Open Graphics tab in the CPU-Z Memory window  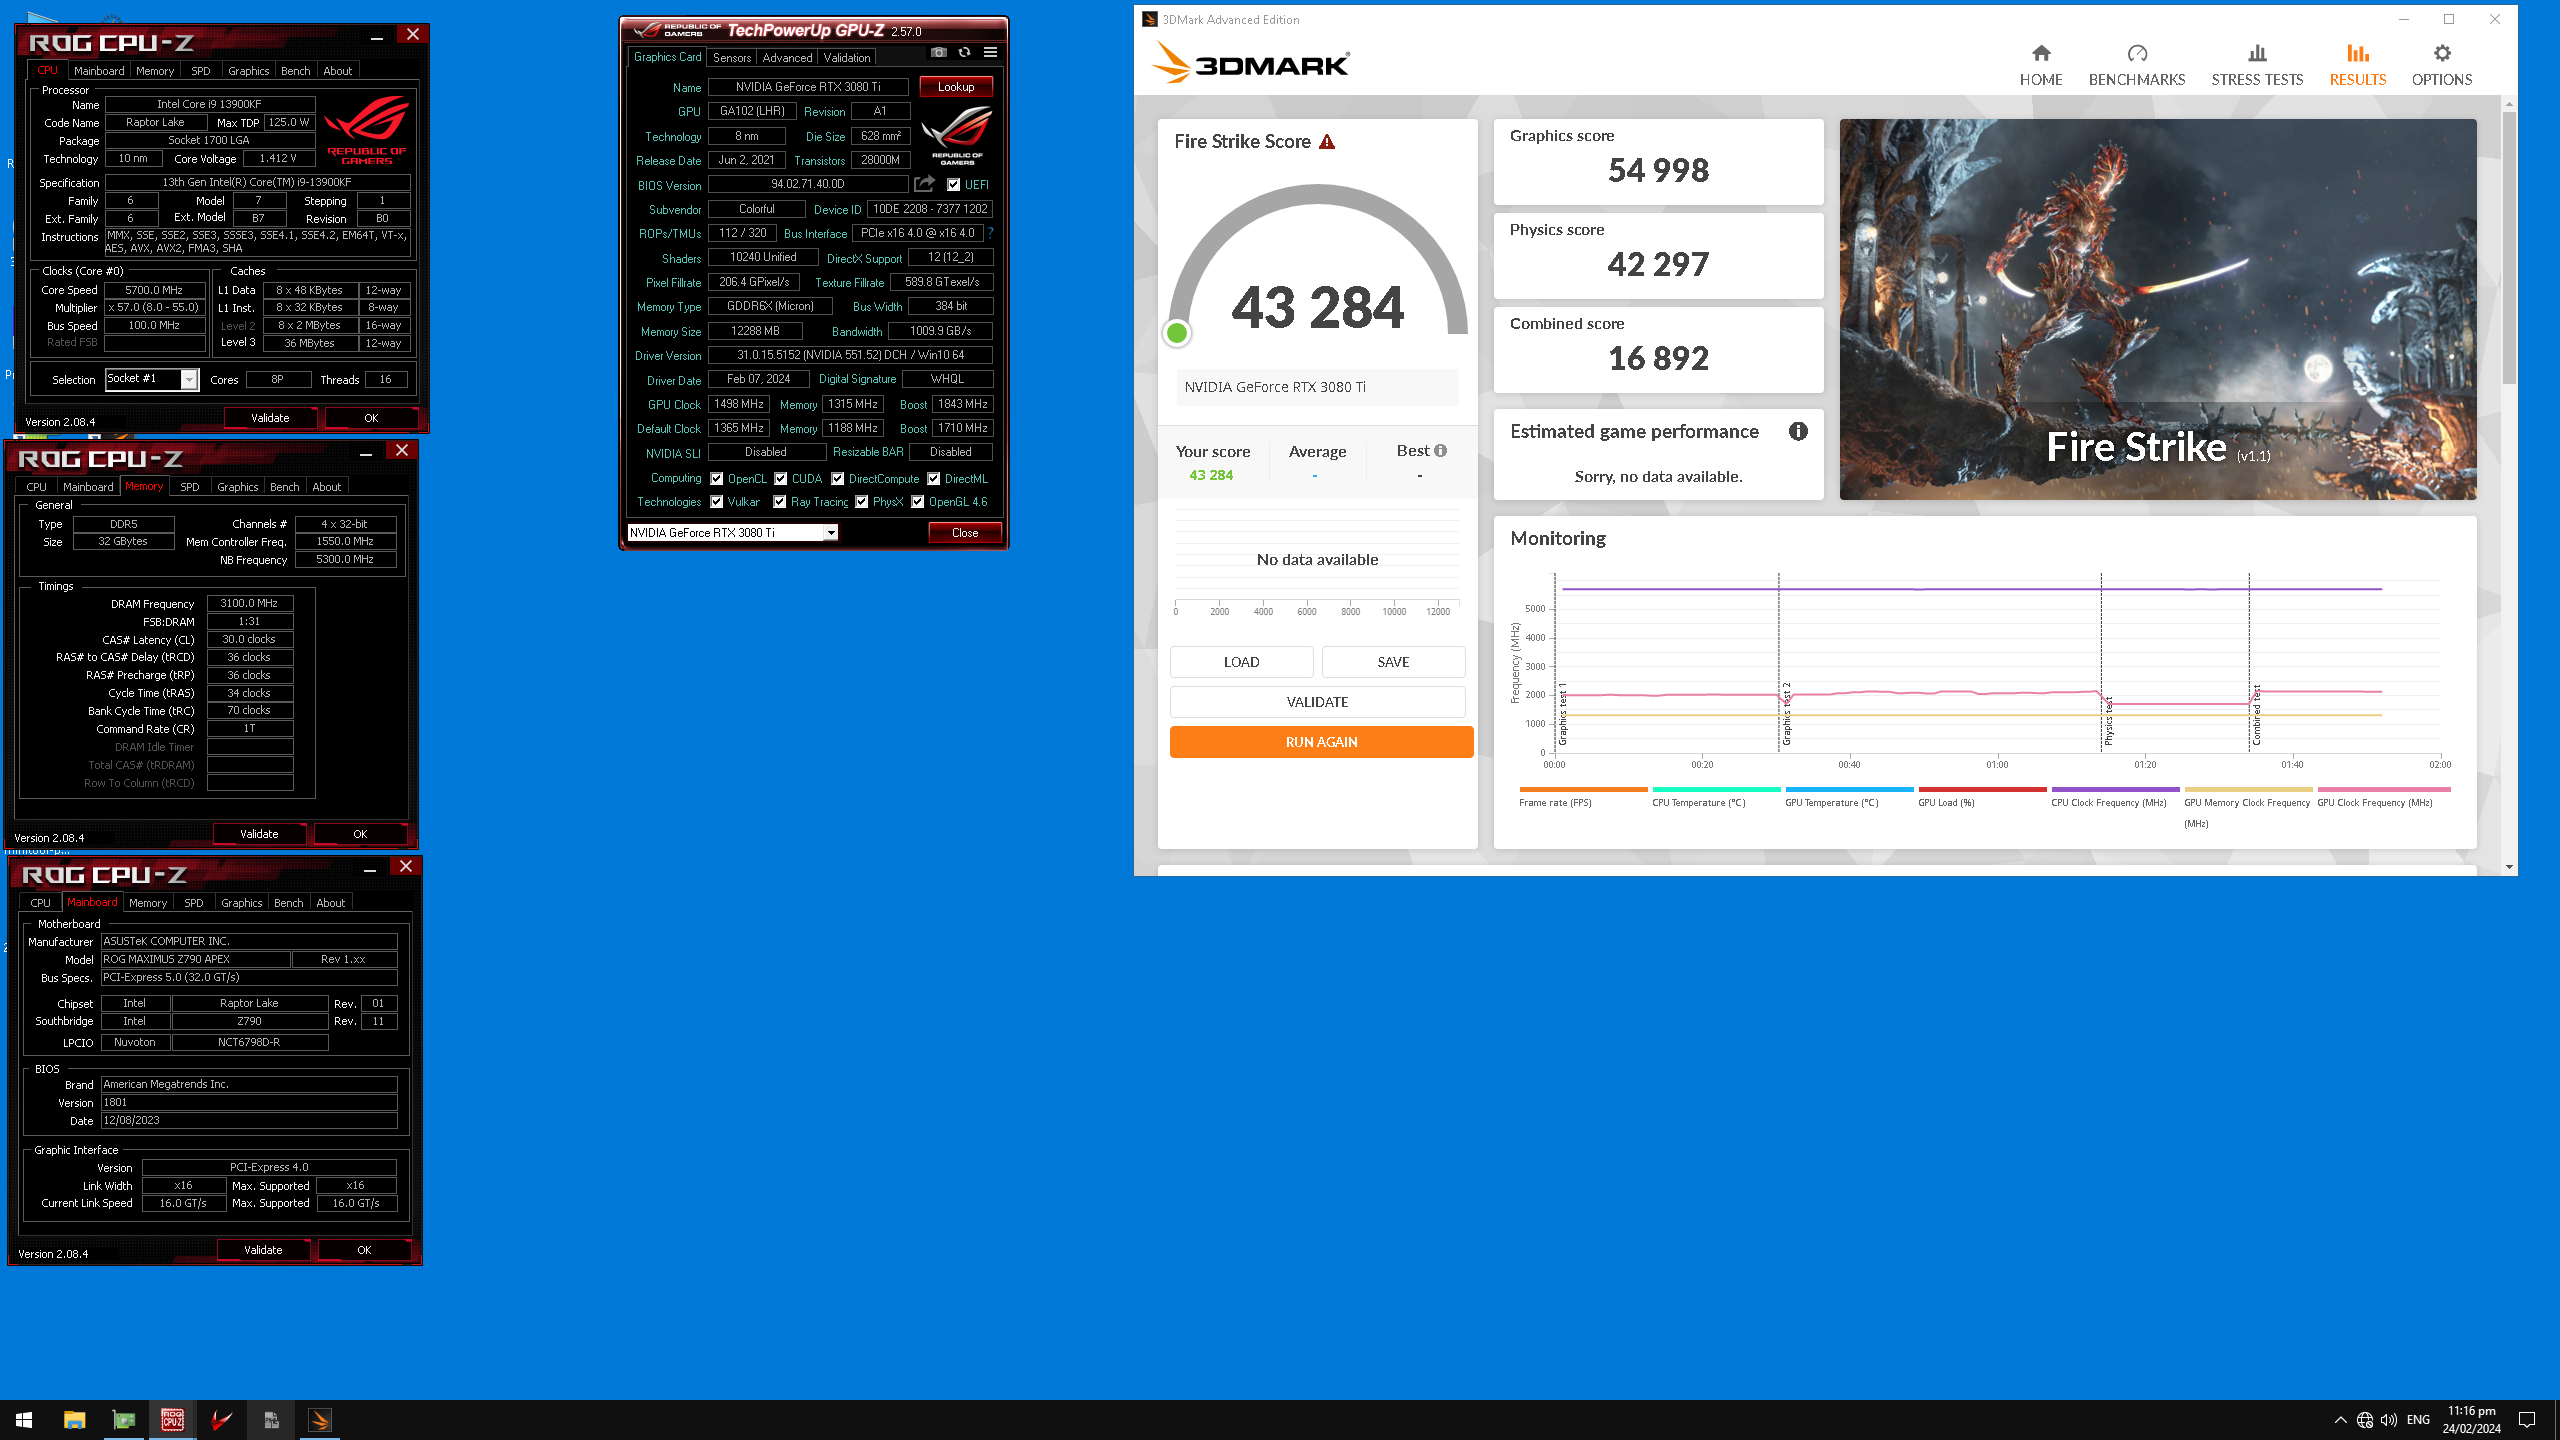click(238, 487)
